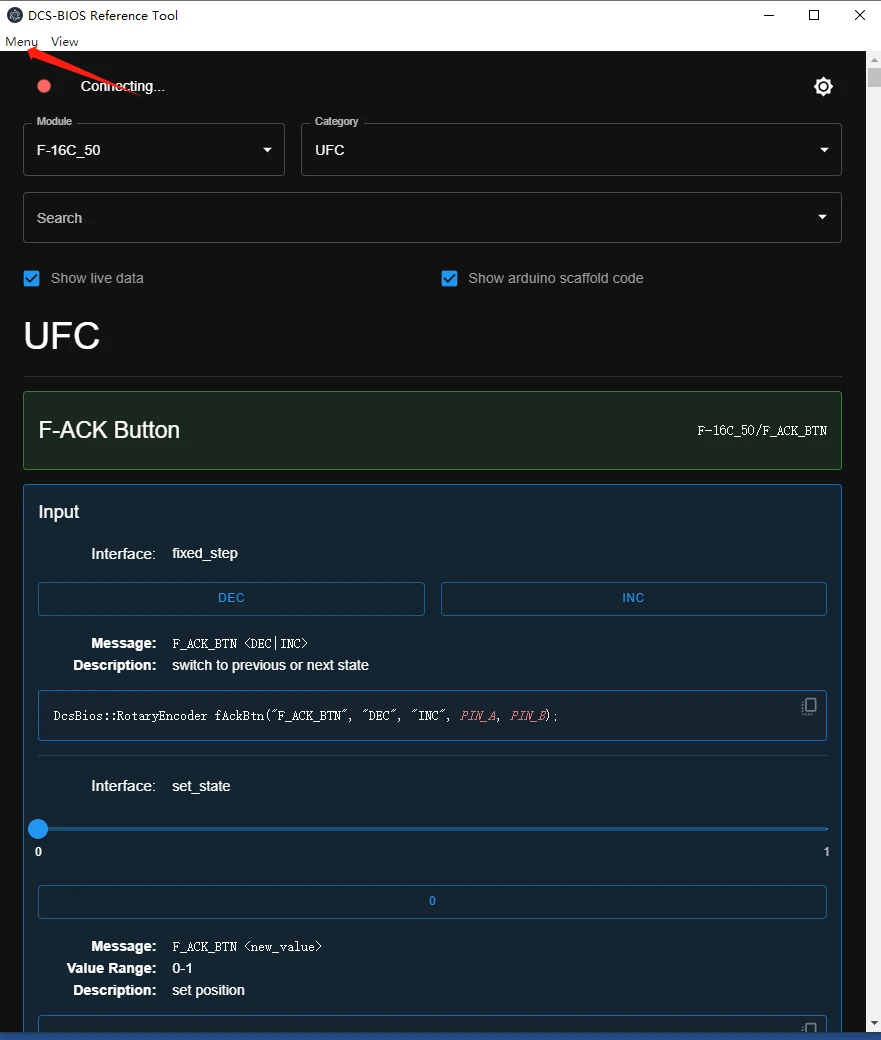Open the Module dropdown showing F-16C_50
This screenshot has width=881, height=1040.
154,150
